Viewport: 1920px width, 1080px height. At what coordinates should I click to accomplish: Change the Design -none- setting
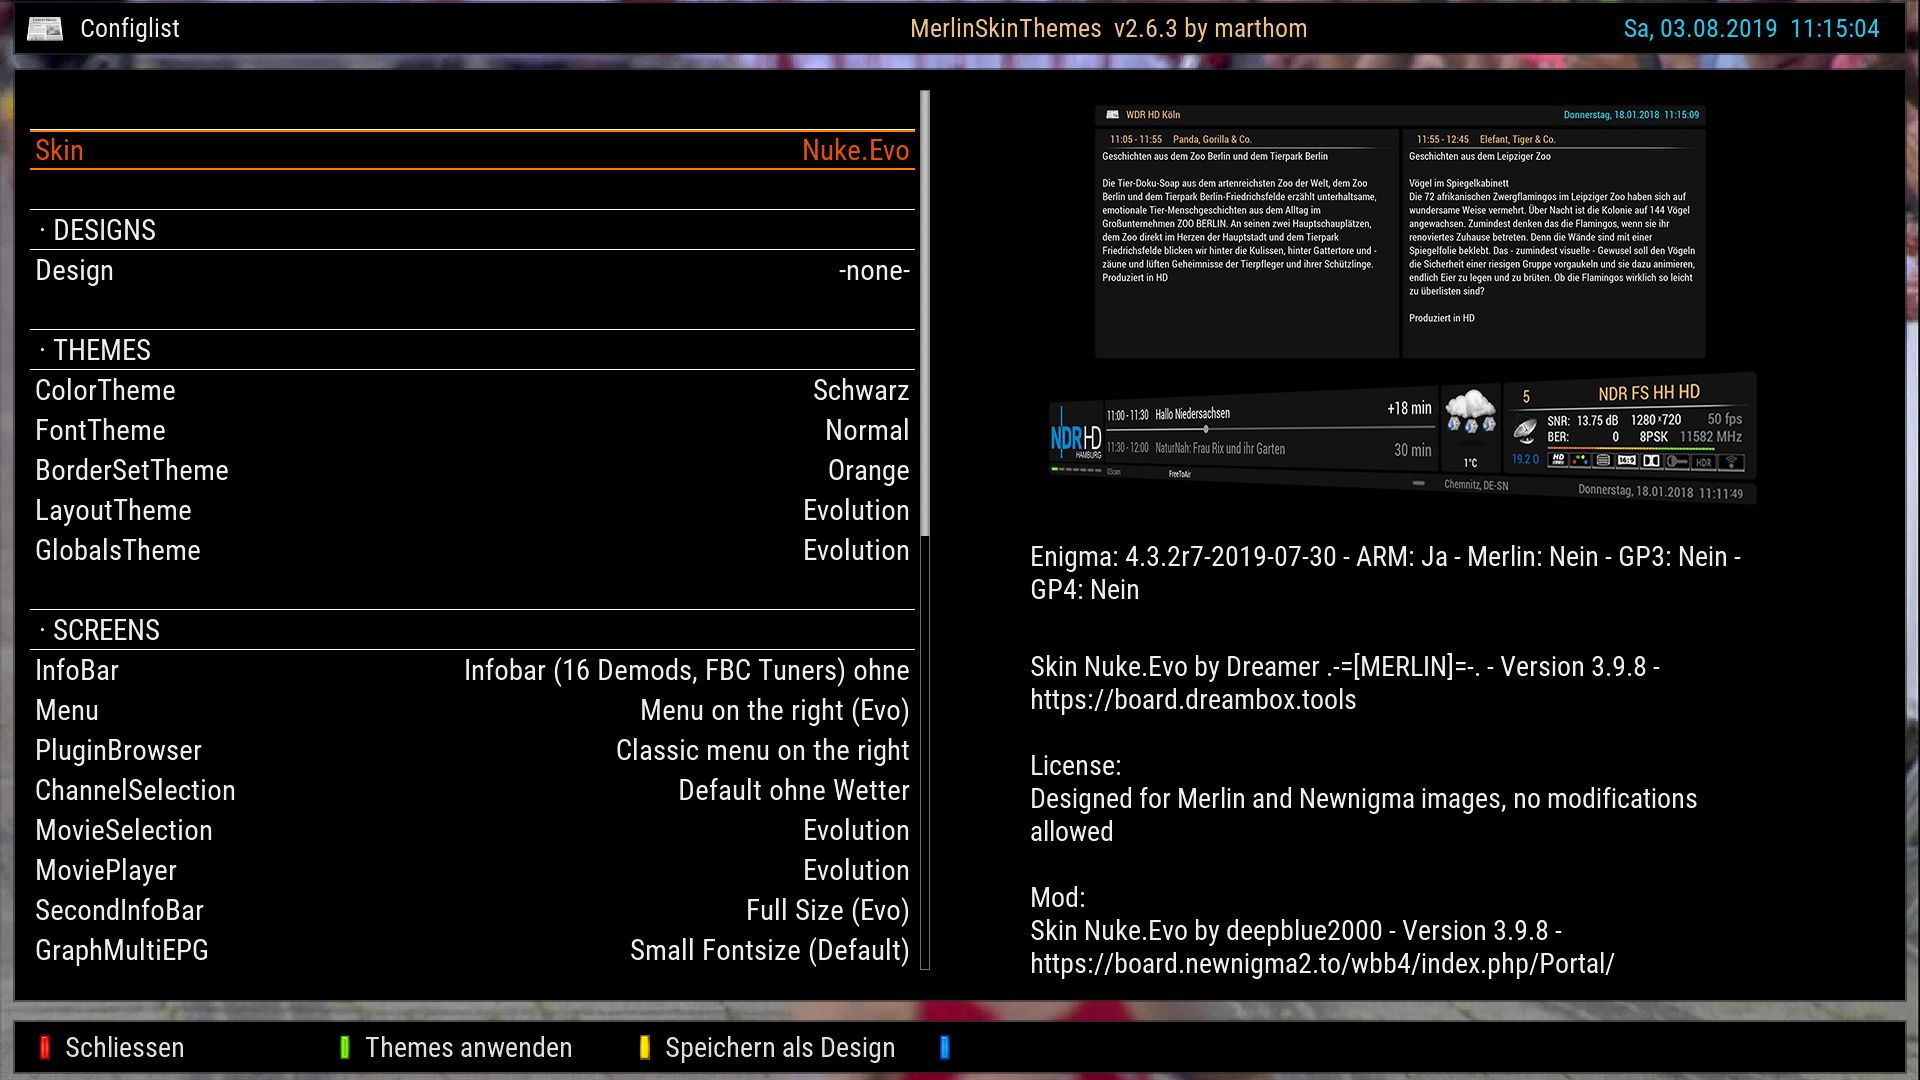472,271
